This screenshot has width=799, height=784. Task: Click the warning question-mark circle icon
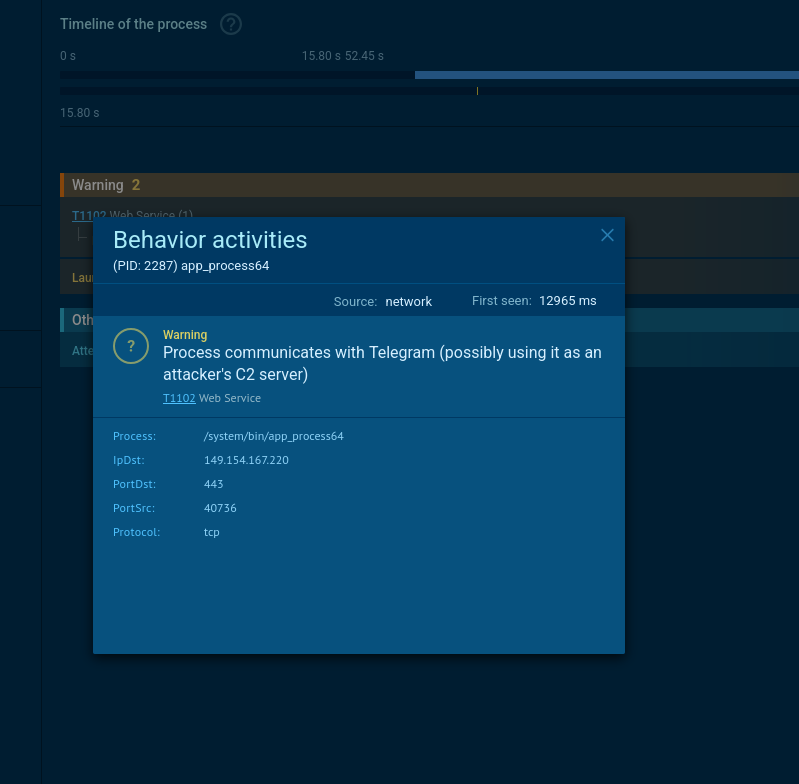click(131, 346)
